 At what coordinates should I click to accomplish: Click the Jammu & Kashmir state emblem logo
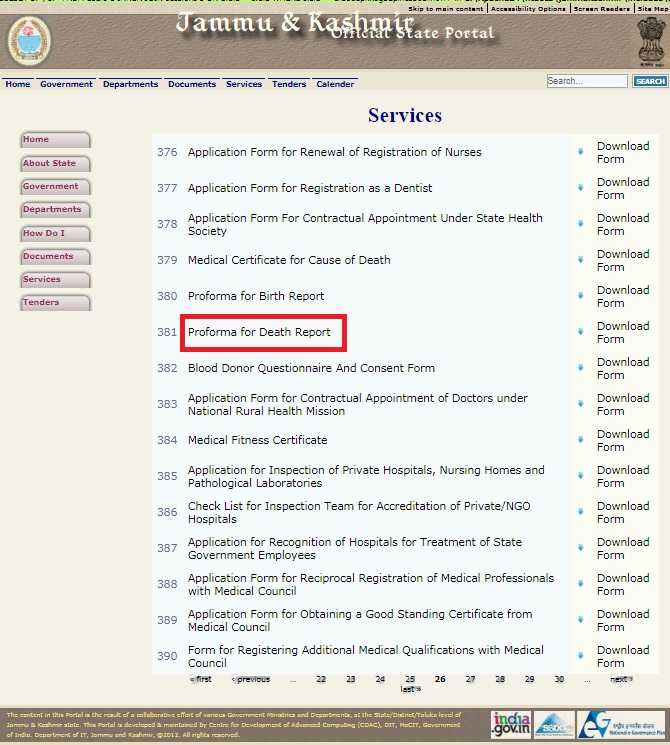29,41
